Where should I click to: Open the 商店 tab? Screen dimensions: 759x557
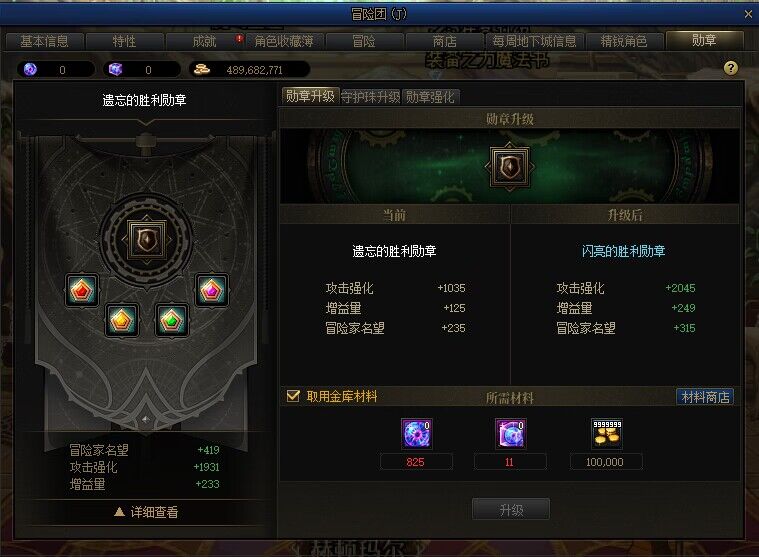pos(444,41)
